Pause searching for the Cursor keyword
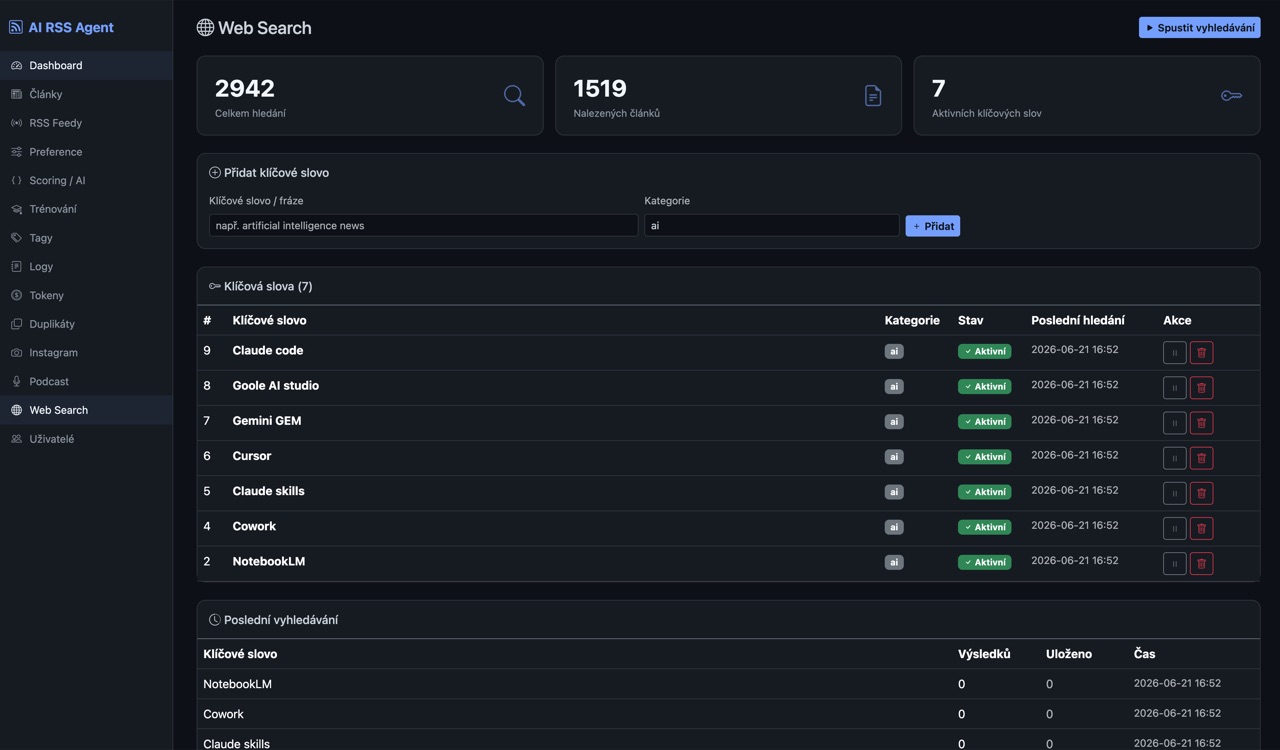The image size is (1280, 750). point(1175,457)
